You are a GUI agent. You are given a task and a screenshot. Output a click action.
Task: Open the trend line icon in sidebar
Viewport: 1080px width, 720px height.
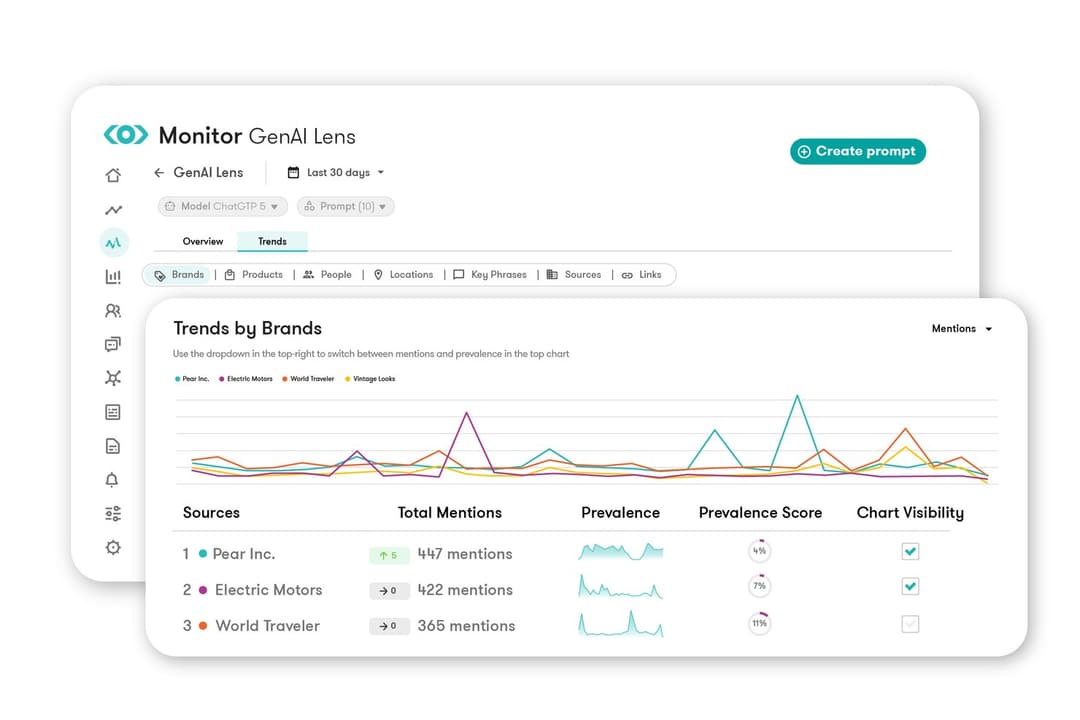(x=113, y=209)
